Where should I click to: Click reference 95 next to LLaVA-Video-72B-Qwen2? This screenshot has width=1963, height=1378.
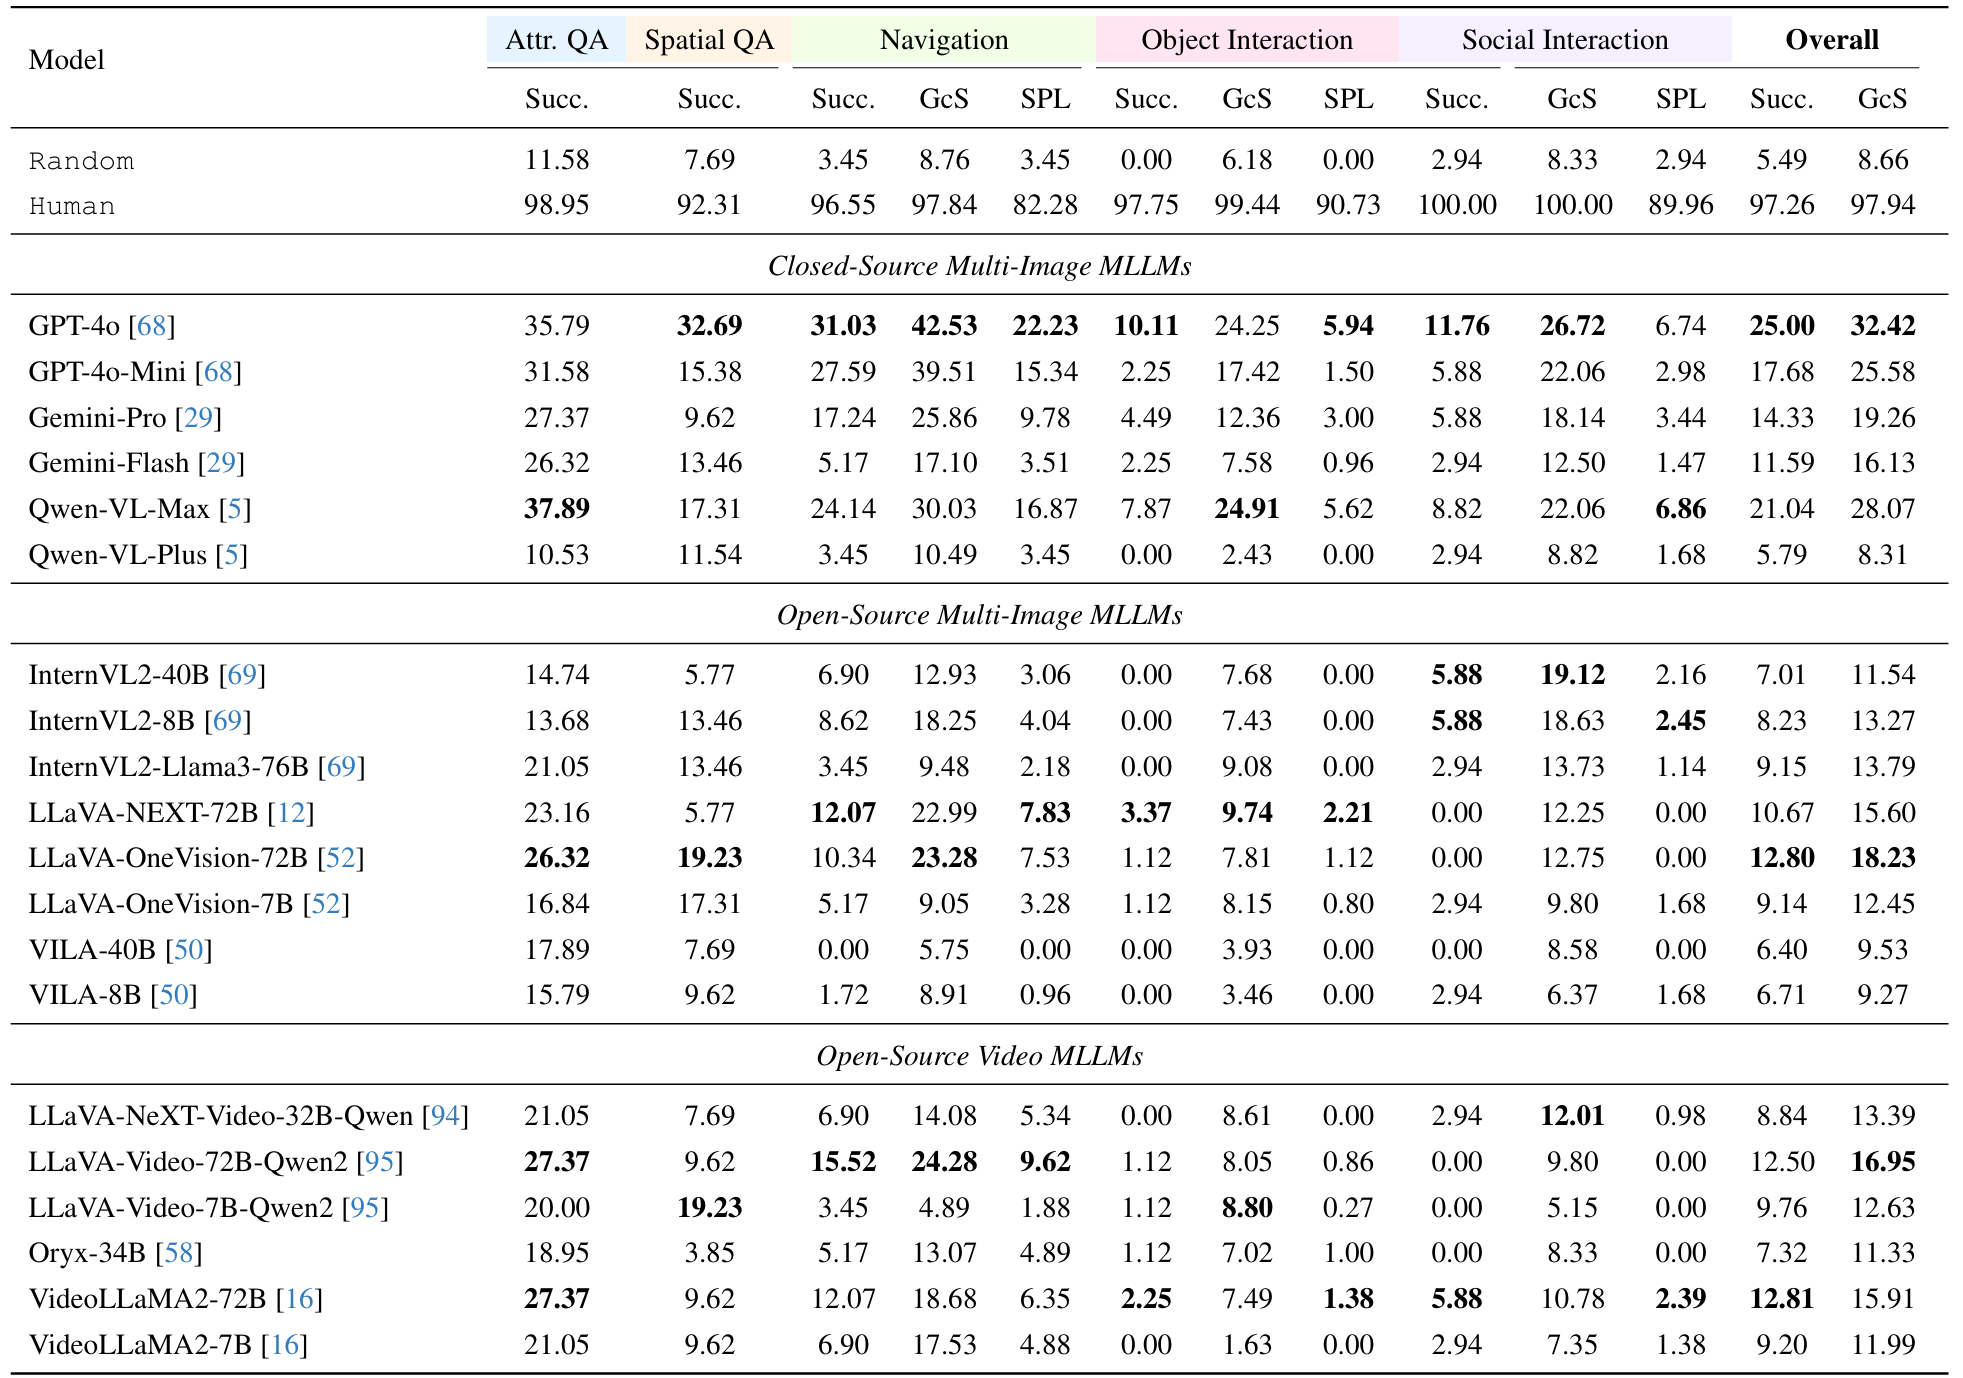(380, 1162)
